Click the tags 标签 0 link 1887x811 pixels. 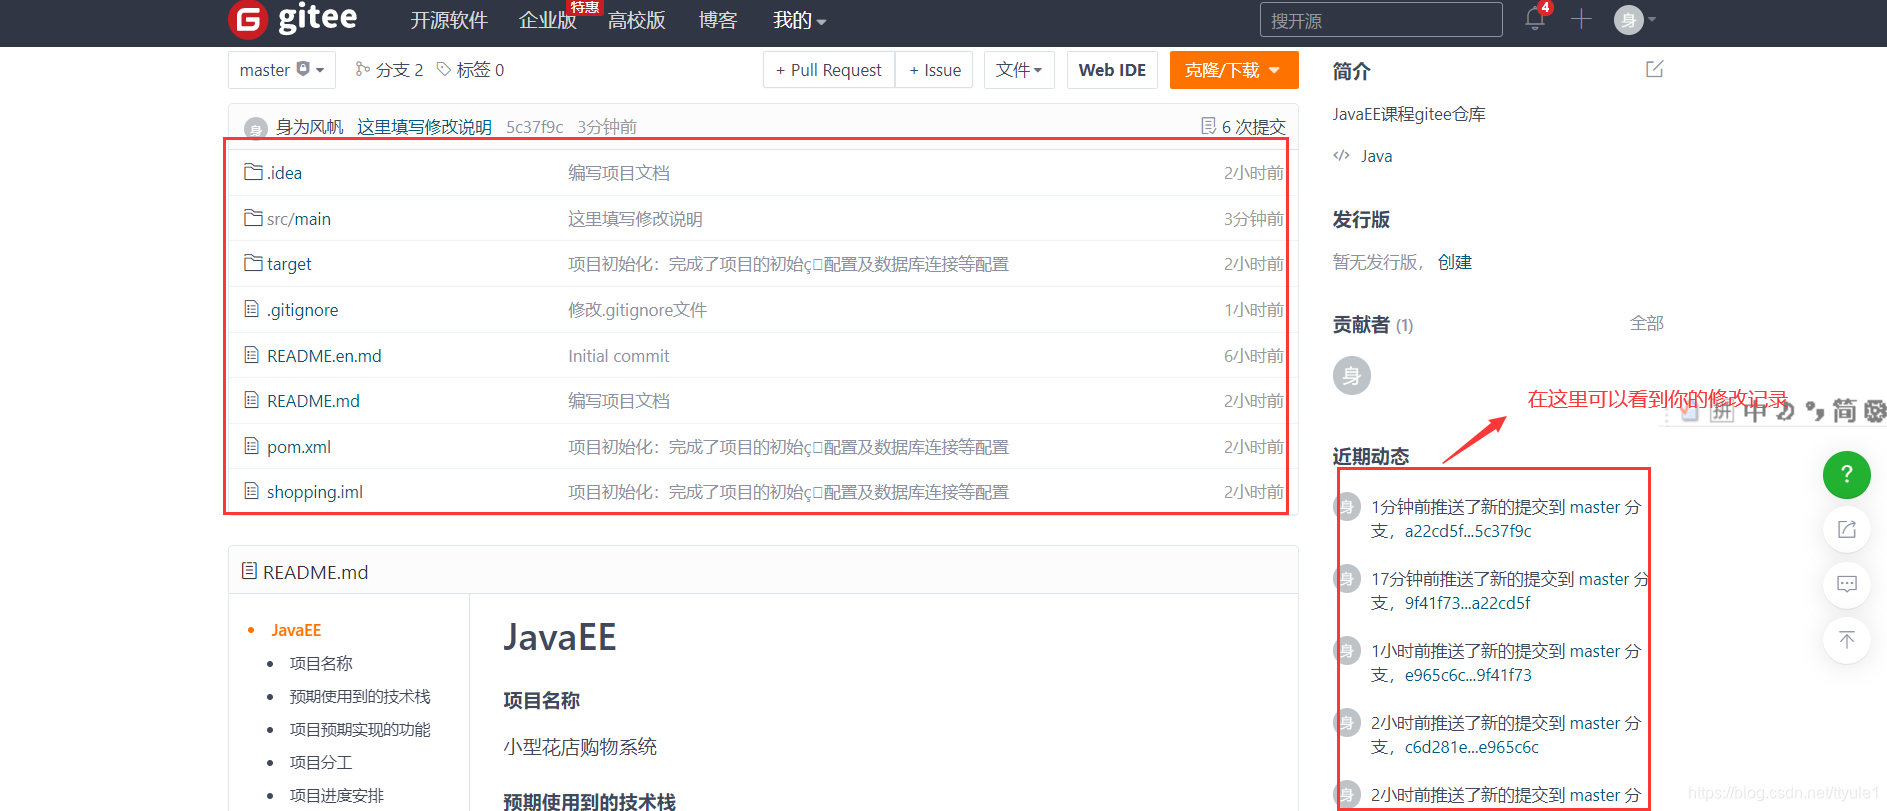470,70
